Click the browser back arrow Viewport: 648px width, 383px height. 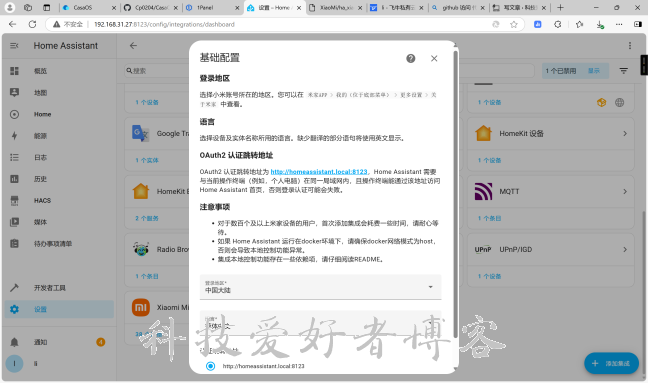(12, 24)
